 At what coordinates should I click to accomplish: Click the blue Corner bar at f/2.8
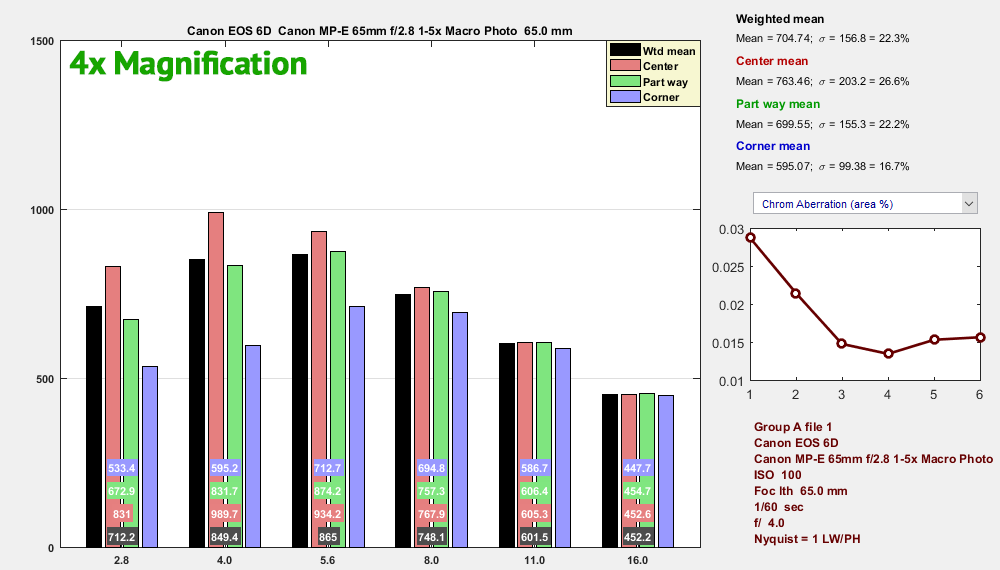150,457
